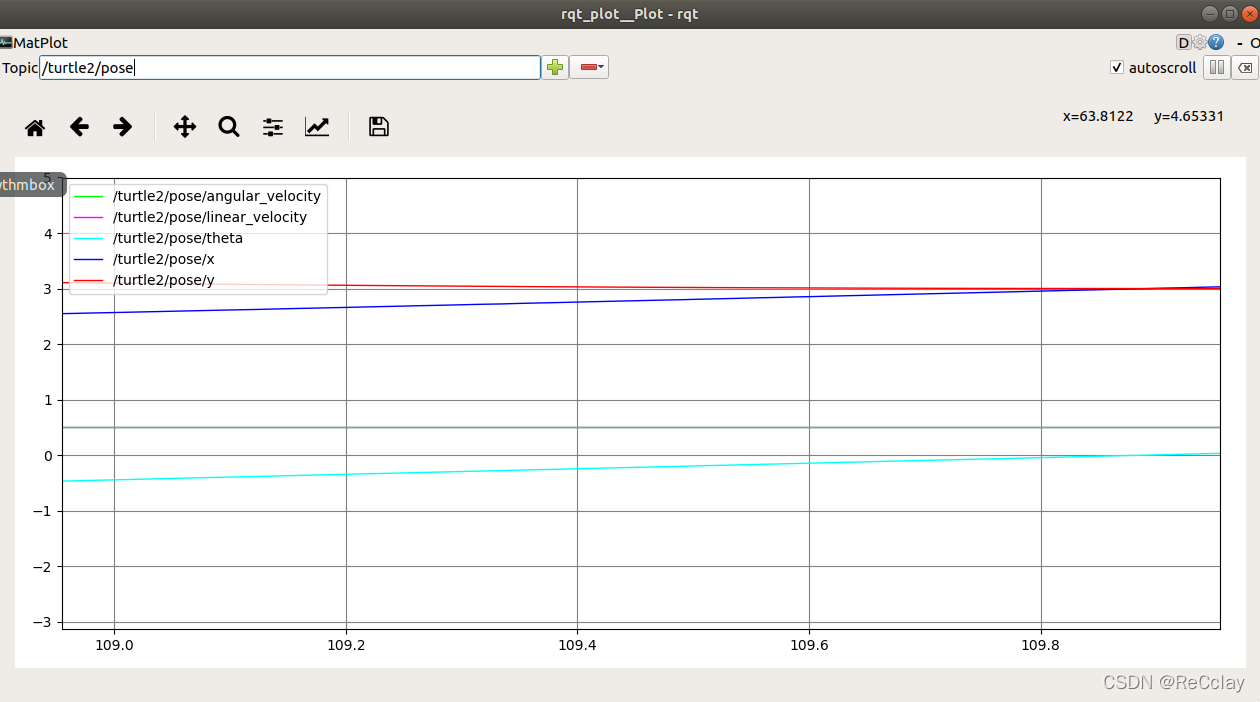Image resolution: width=1260 pixels, height=702 pixels.
Task: Open the red minus remove-topic dropdown
Action: pos(589,67)
